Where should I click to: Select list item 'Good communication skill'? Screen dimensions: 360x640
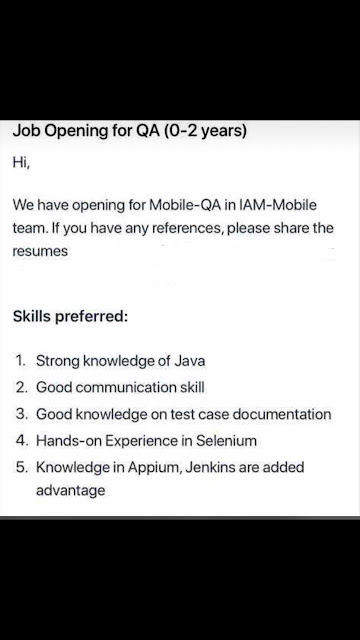click(x=120, y=387)
